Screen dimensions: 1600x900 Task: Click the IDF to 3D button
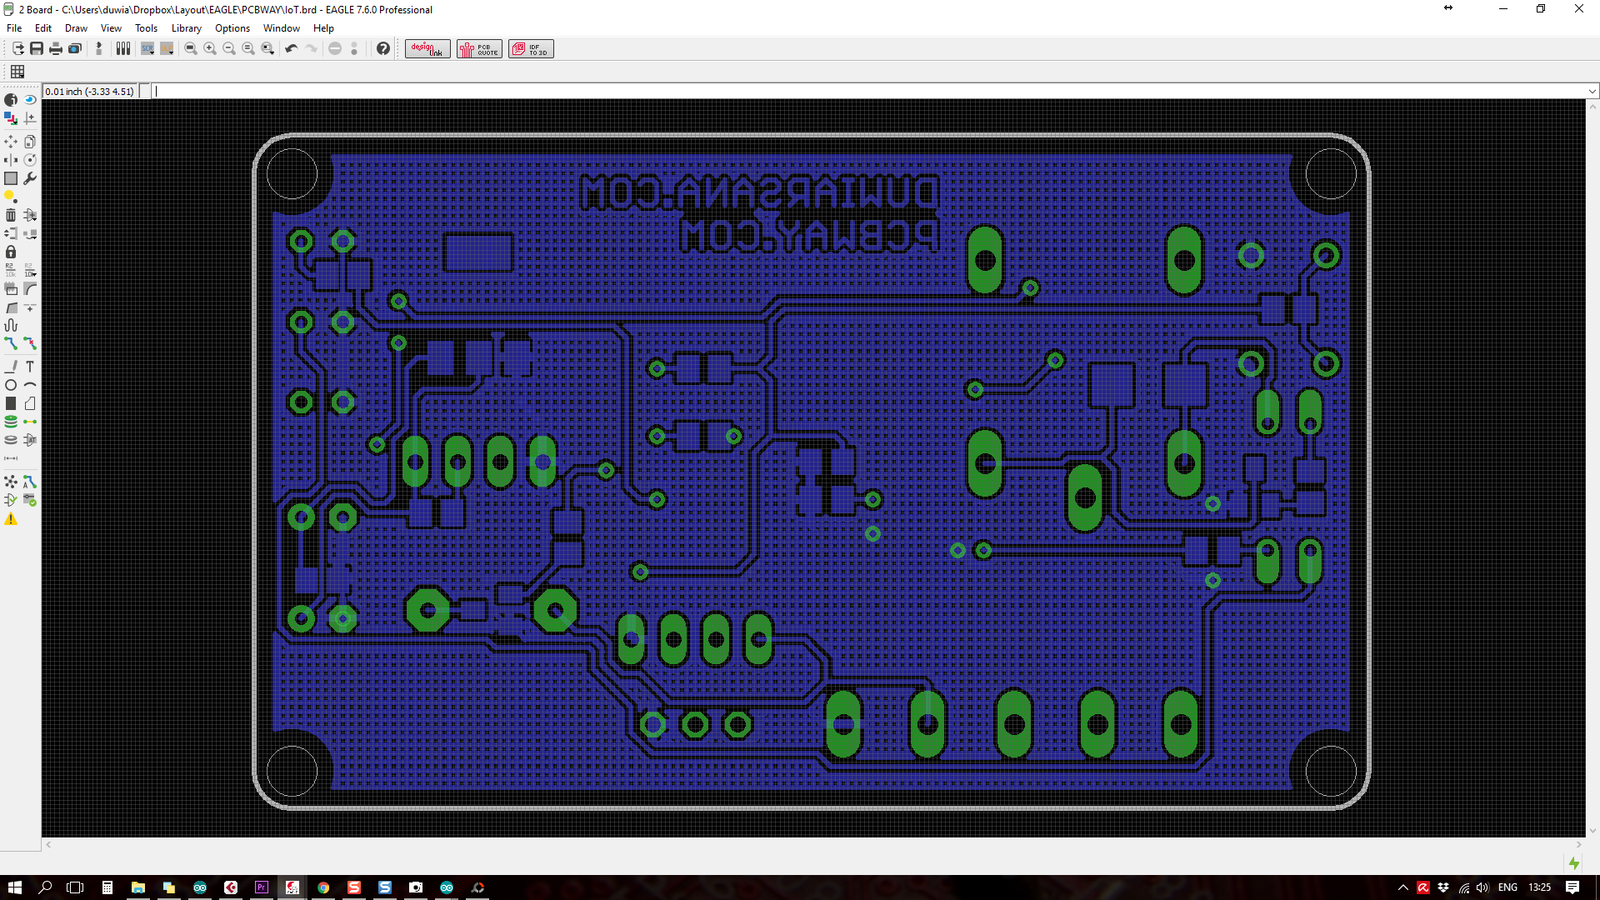click(x=531, y=49)
